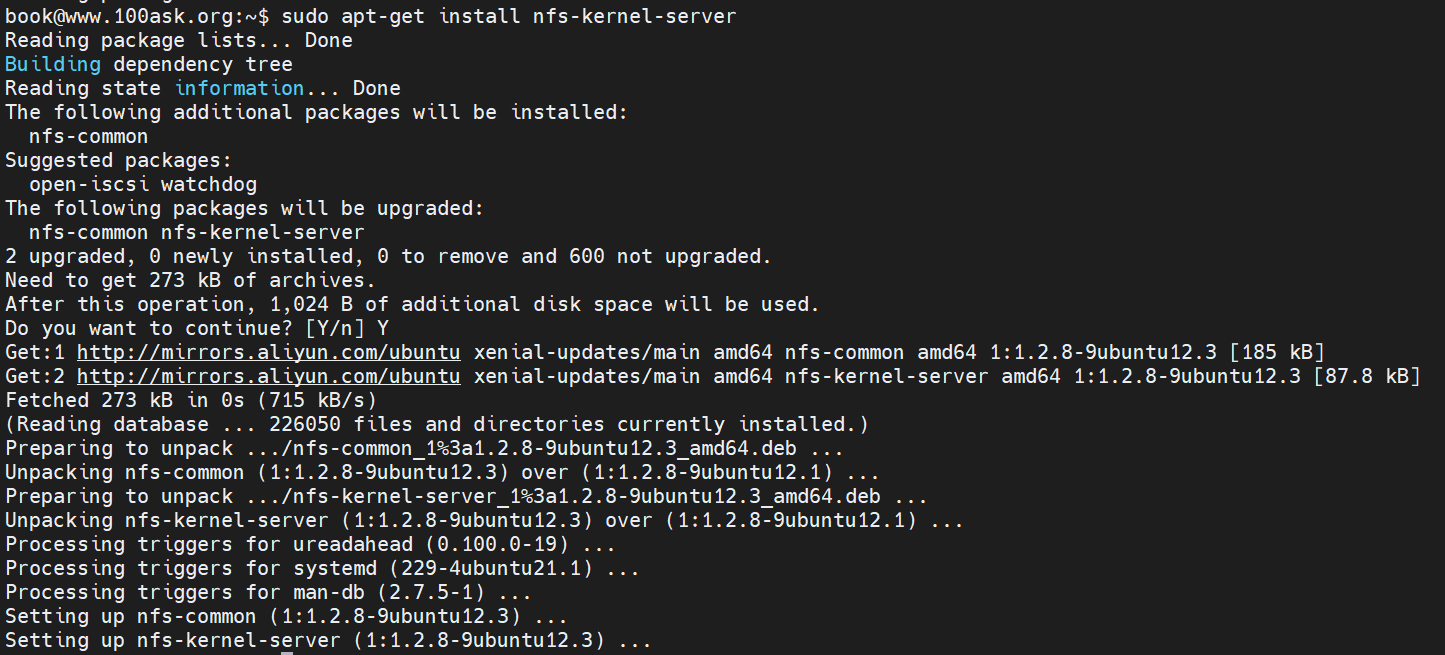Click the blue highlighted word 'Building'

coord(53,64)
